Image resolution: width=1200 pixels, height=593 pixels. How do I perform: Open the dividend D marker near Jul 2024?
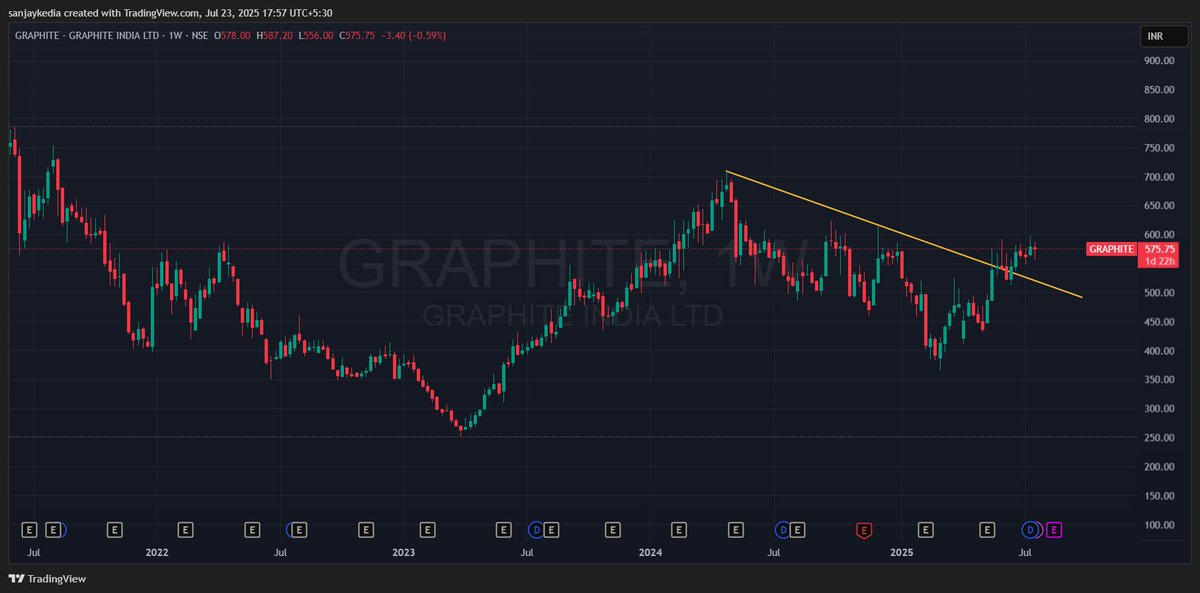783,529
